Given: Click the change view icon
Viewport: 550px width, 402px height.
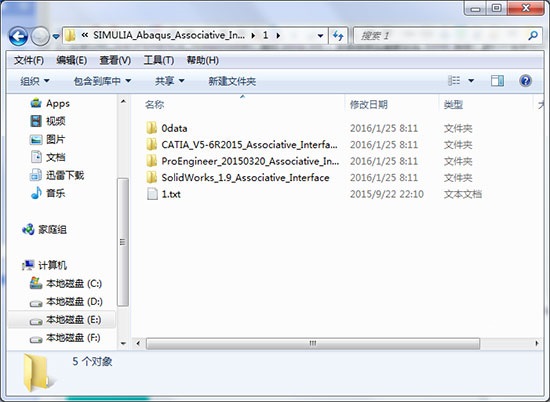Looking at the screenshot, I should [x=454, y=81].
